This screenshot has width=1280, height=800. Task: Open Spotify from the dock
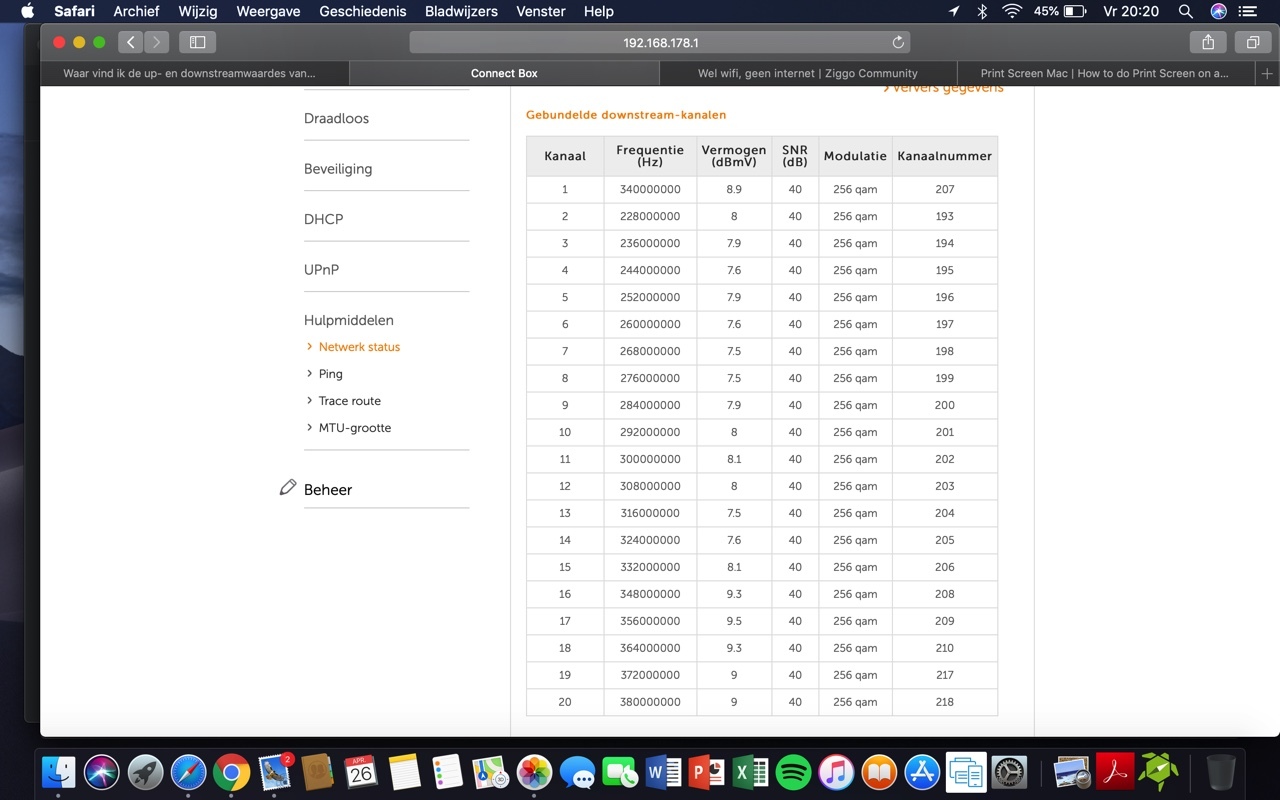793,772
